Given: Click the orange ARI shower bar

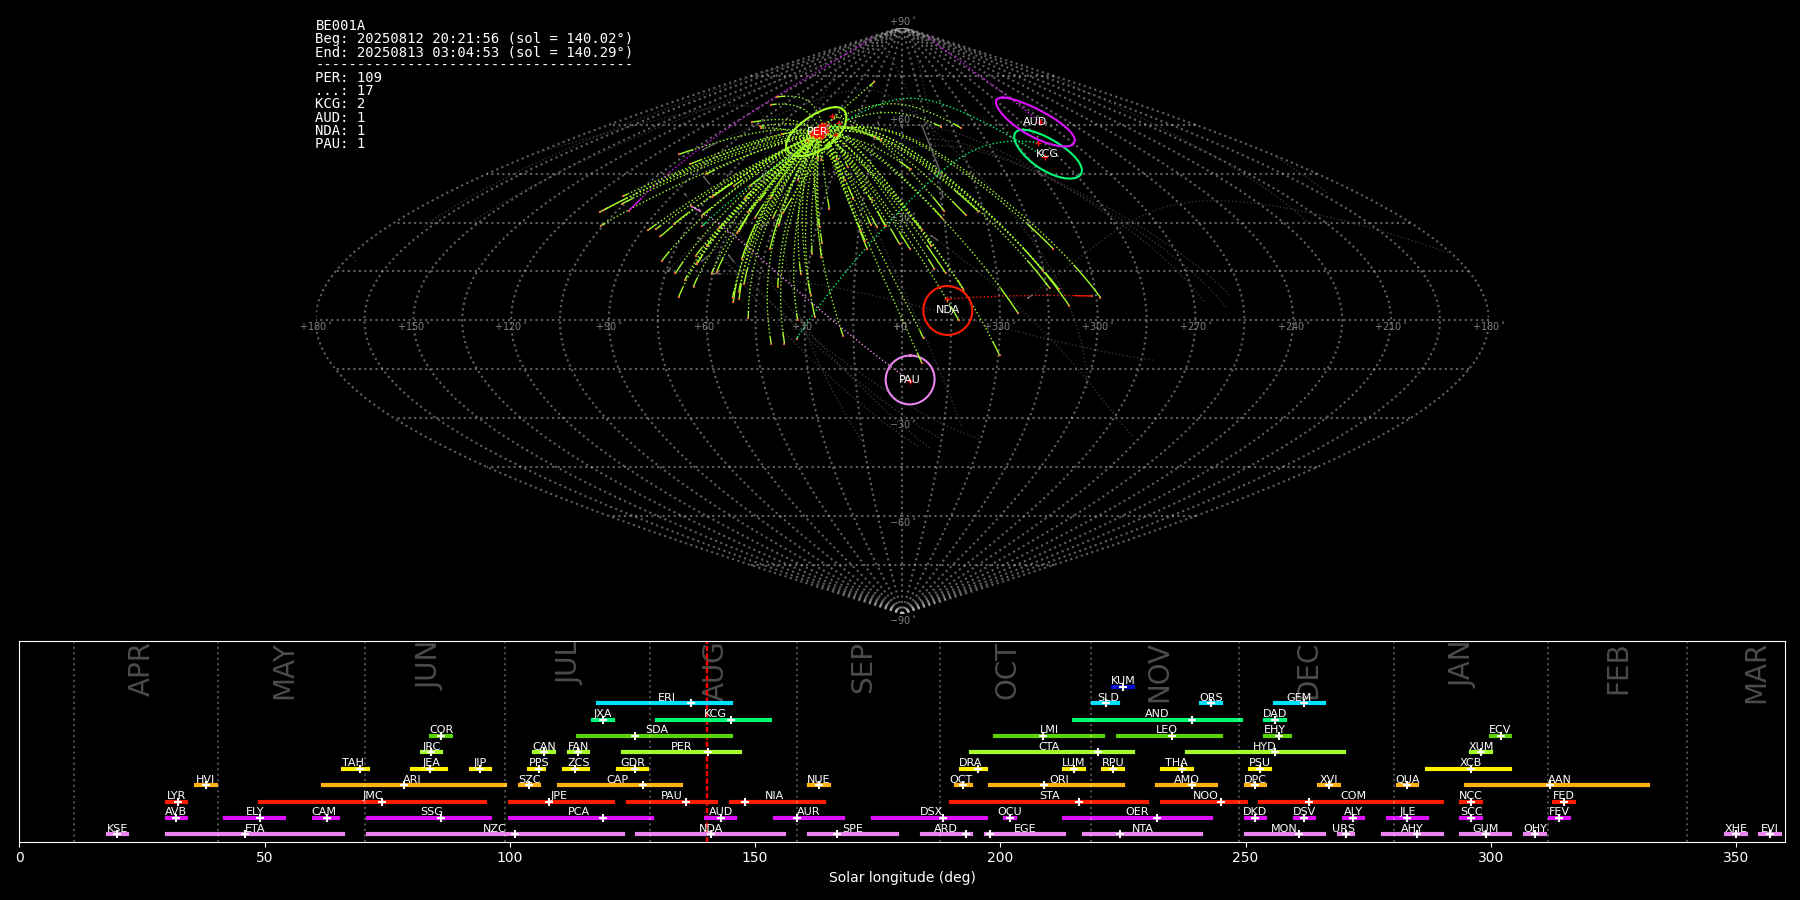Looking at the screenshot, I should click(414, 785).
